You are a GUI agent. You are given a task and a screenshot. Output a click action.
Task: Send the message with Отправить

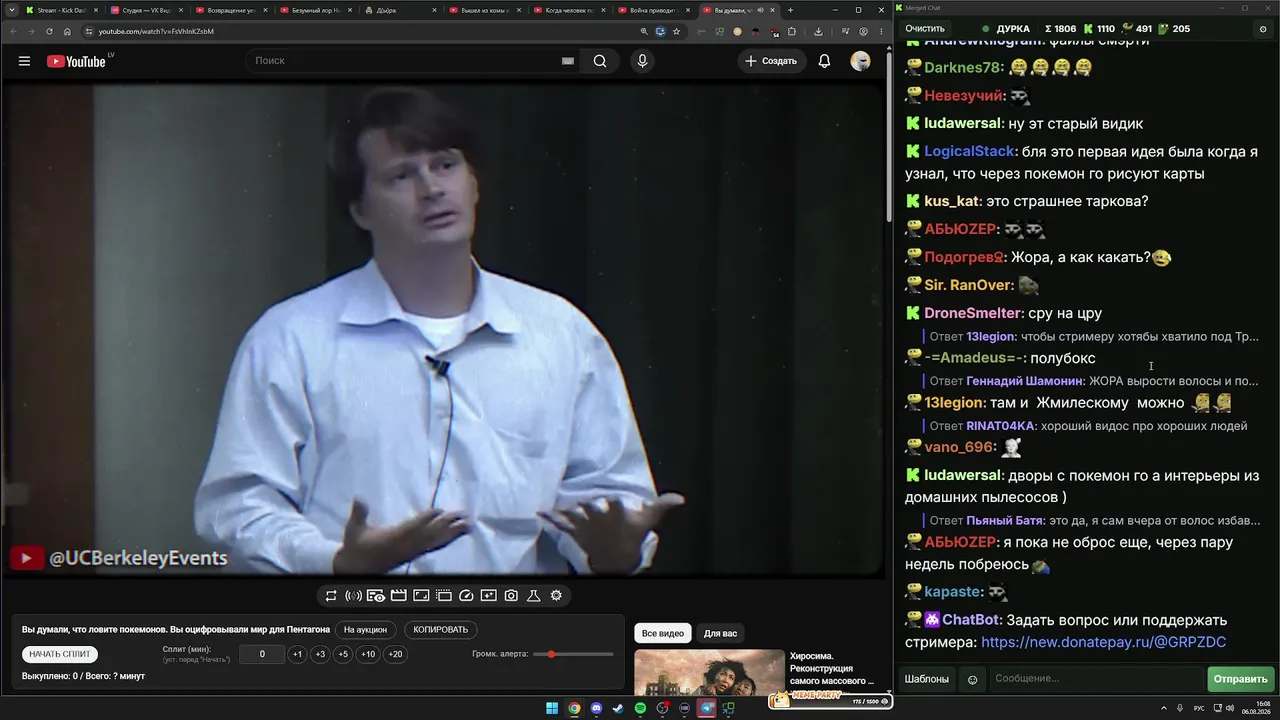1240,679
